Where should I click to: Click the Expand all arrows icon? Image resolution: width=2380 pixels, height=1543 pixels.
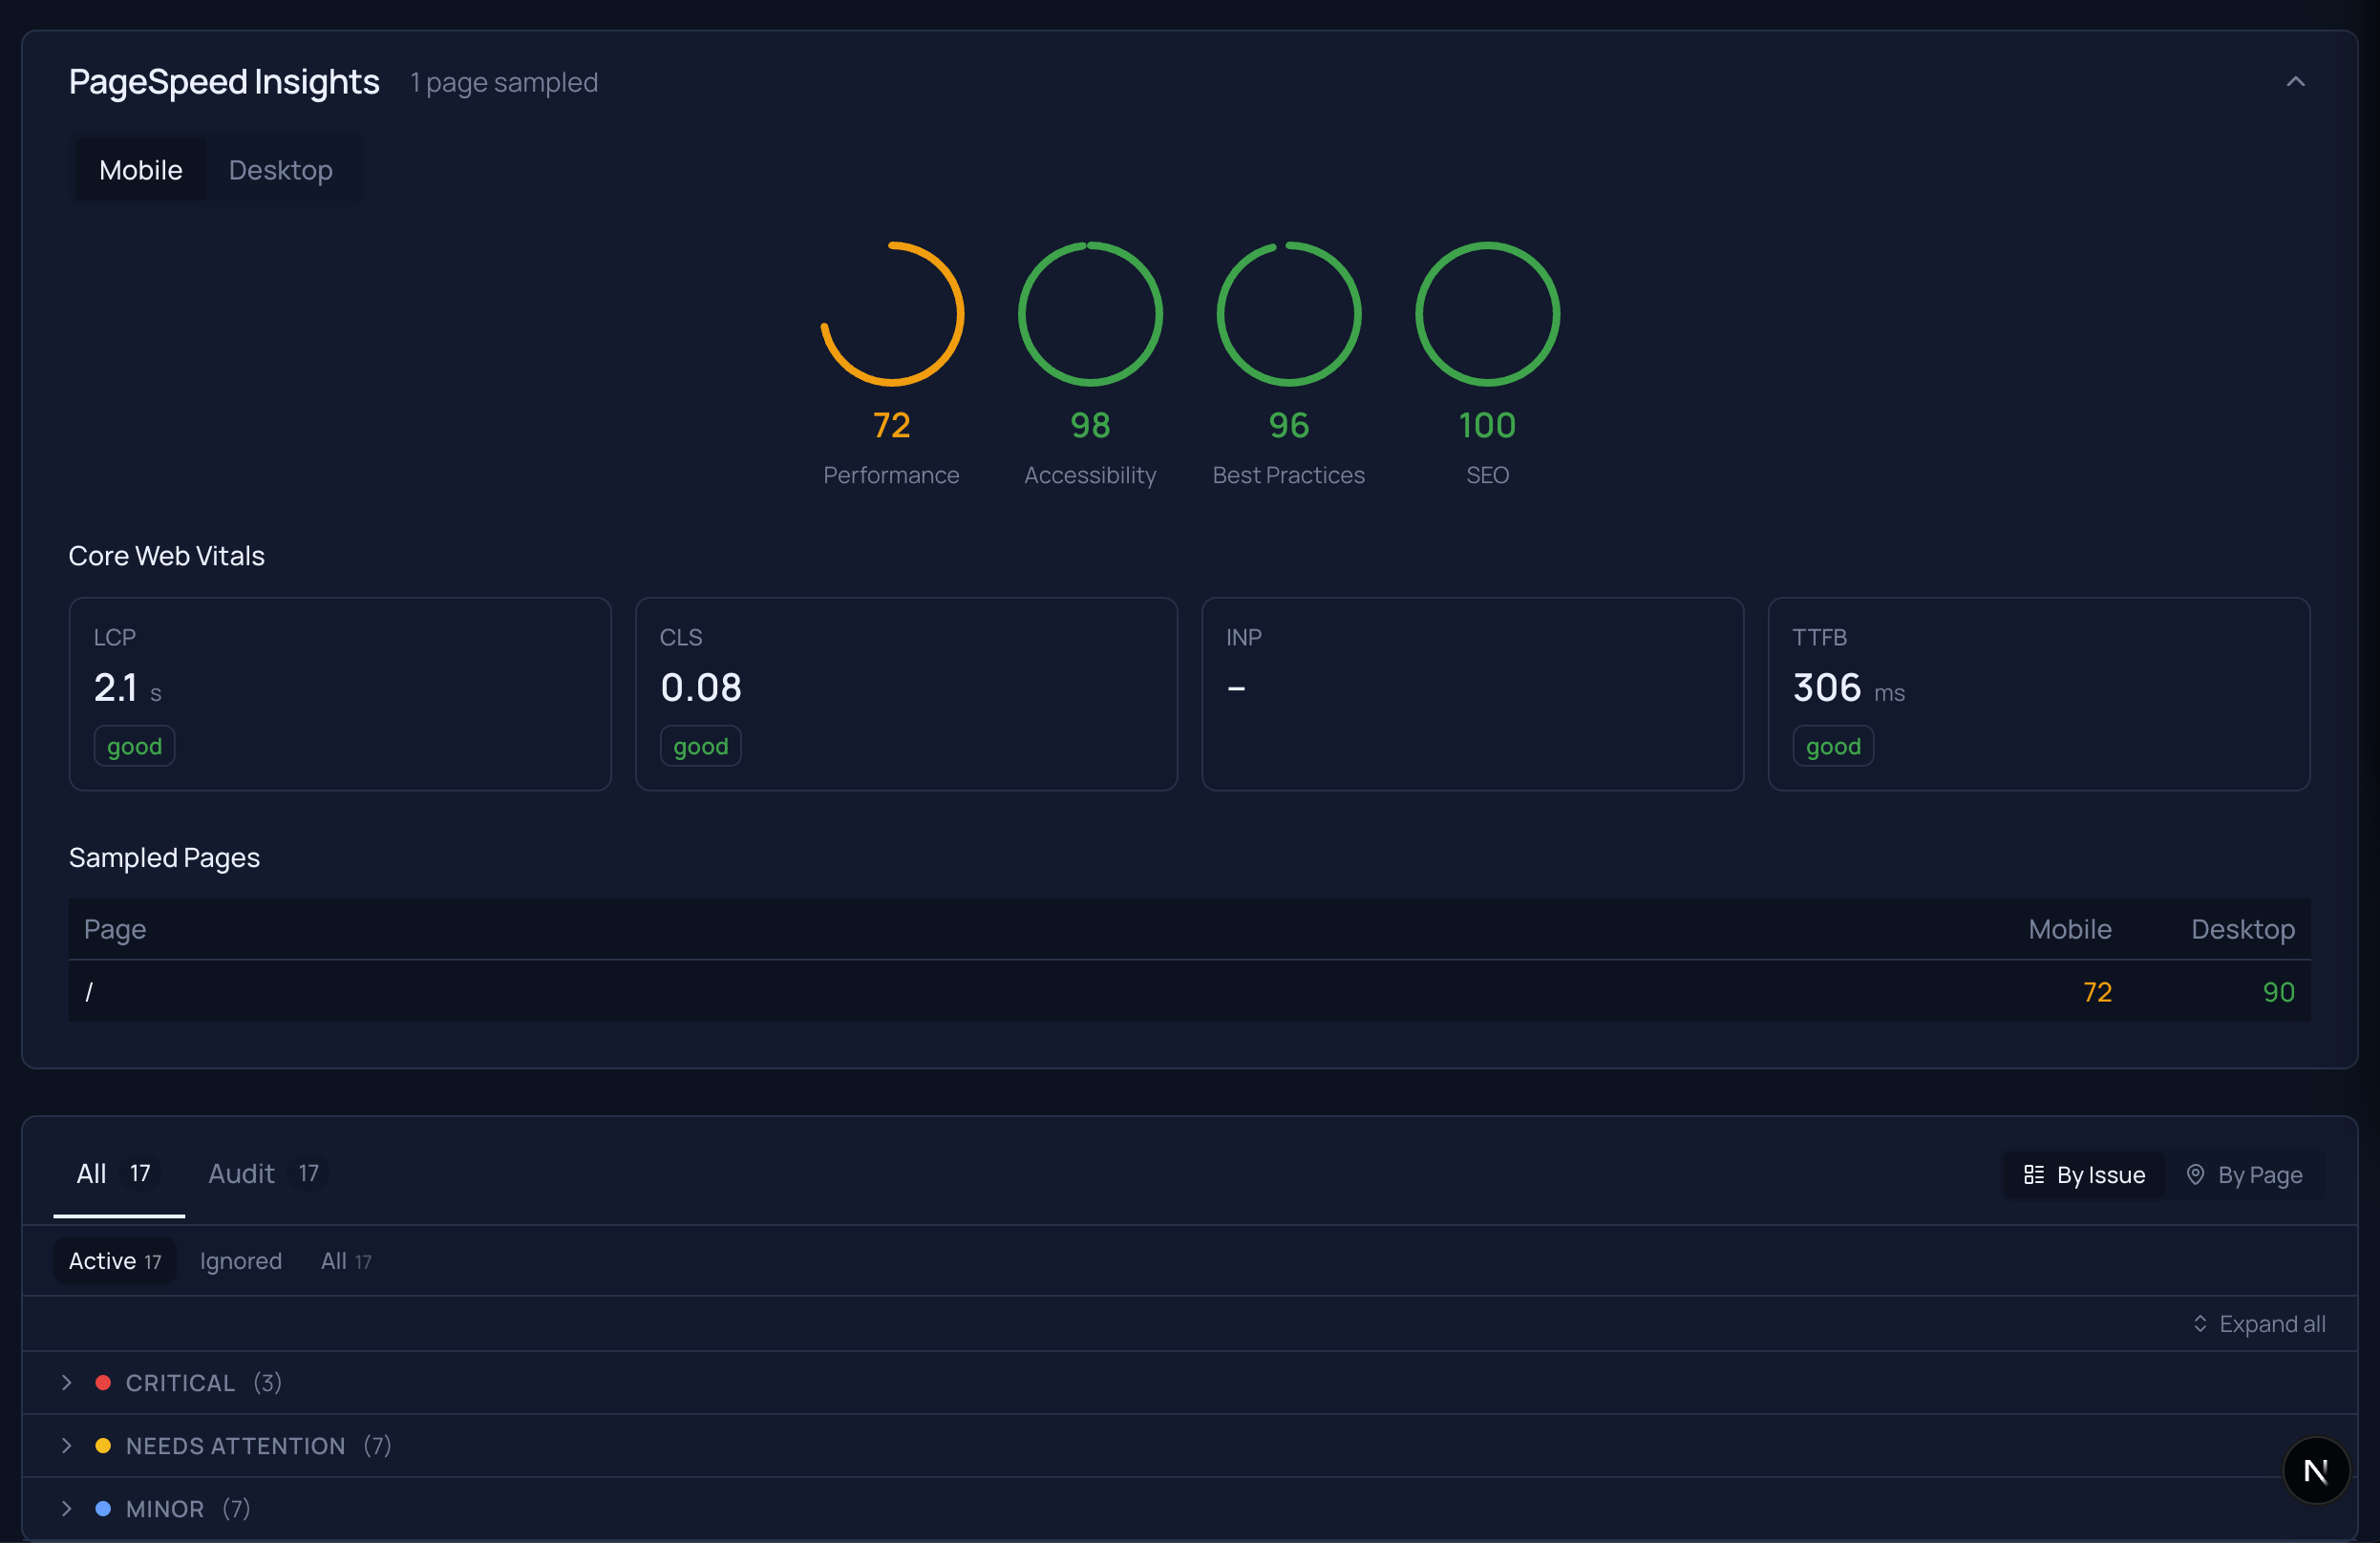coord(2200,1323)
